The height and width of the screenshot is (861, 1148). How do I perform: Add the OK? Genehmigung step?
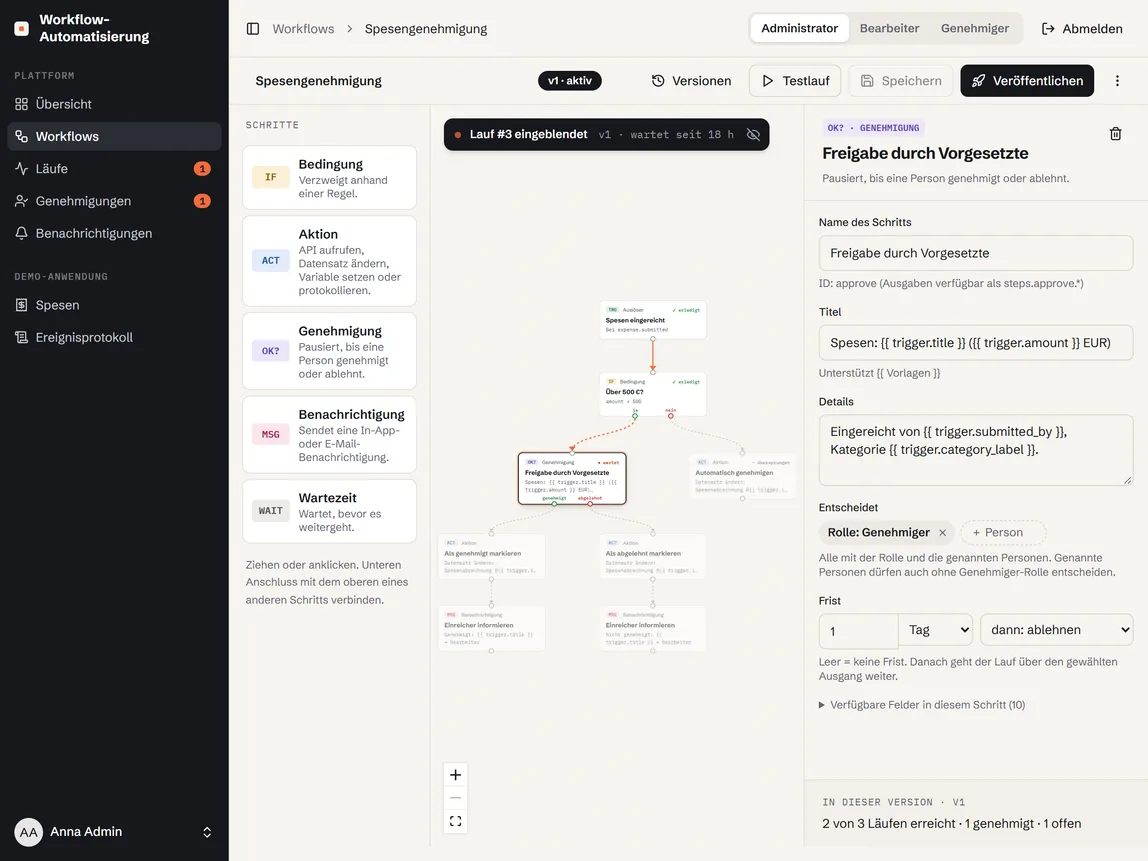(x=329, y=351)
